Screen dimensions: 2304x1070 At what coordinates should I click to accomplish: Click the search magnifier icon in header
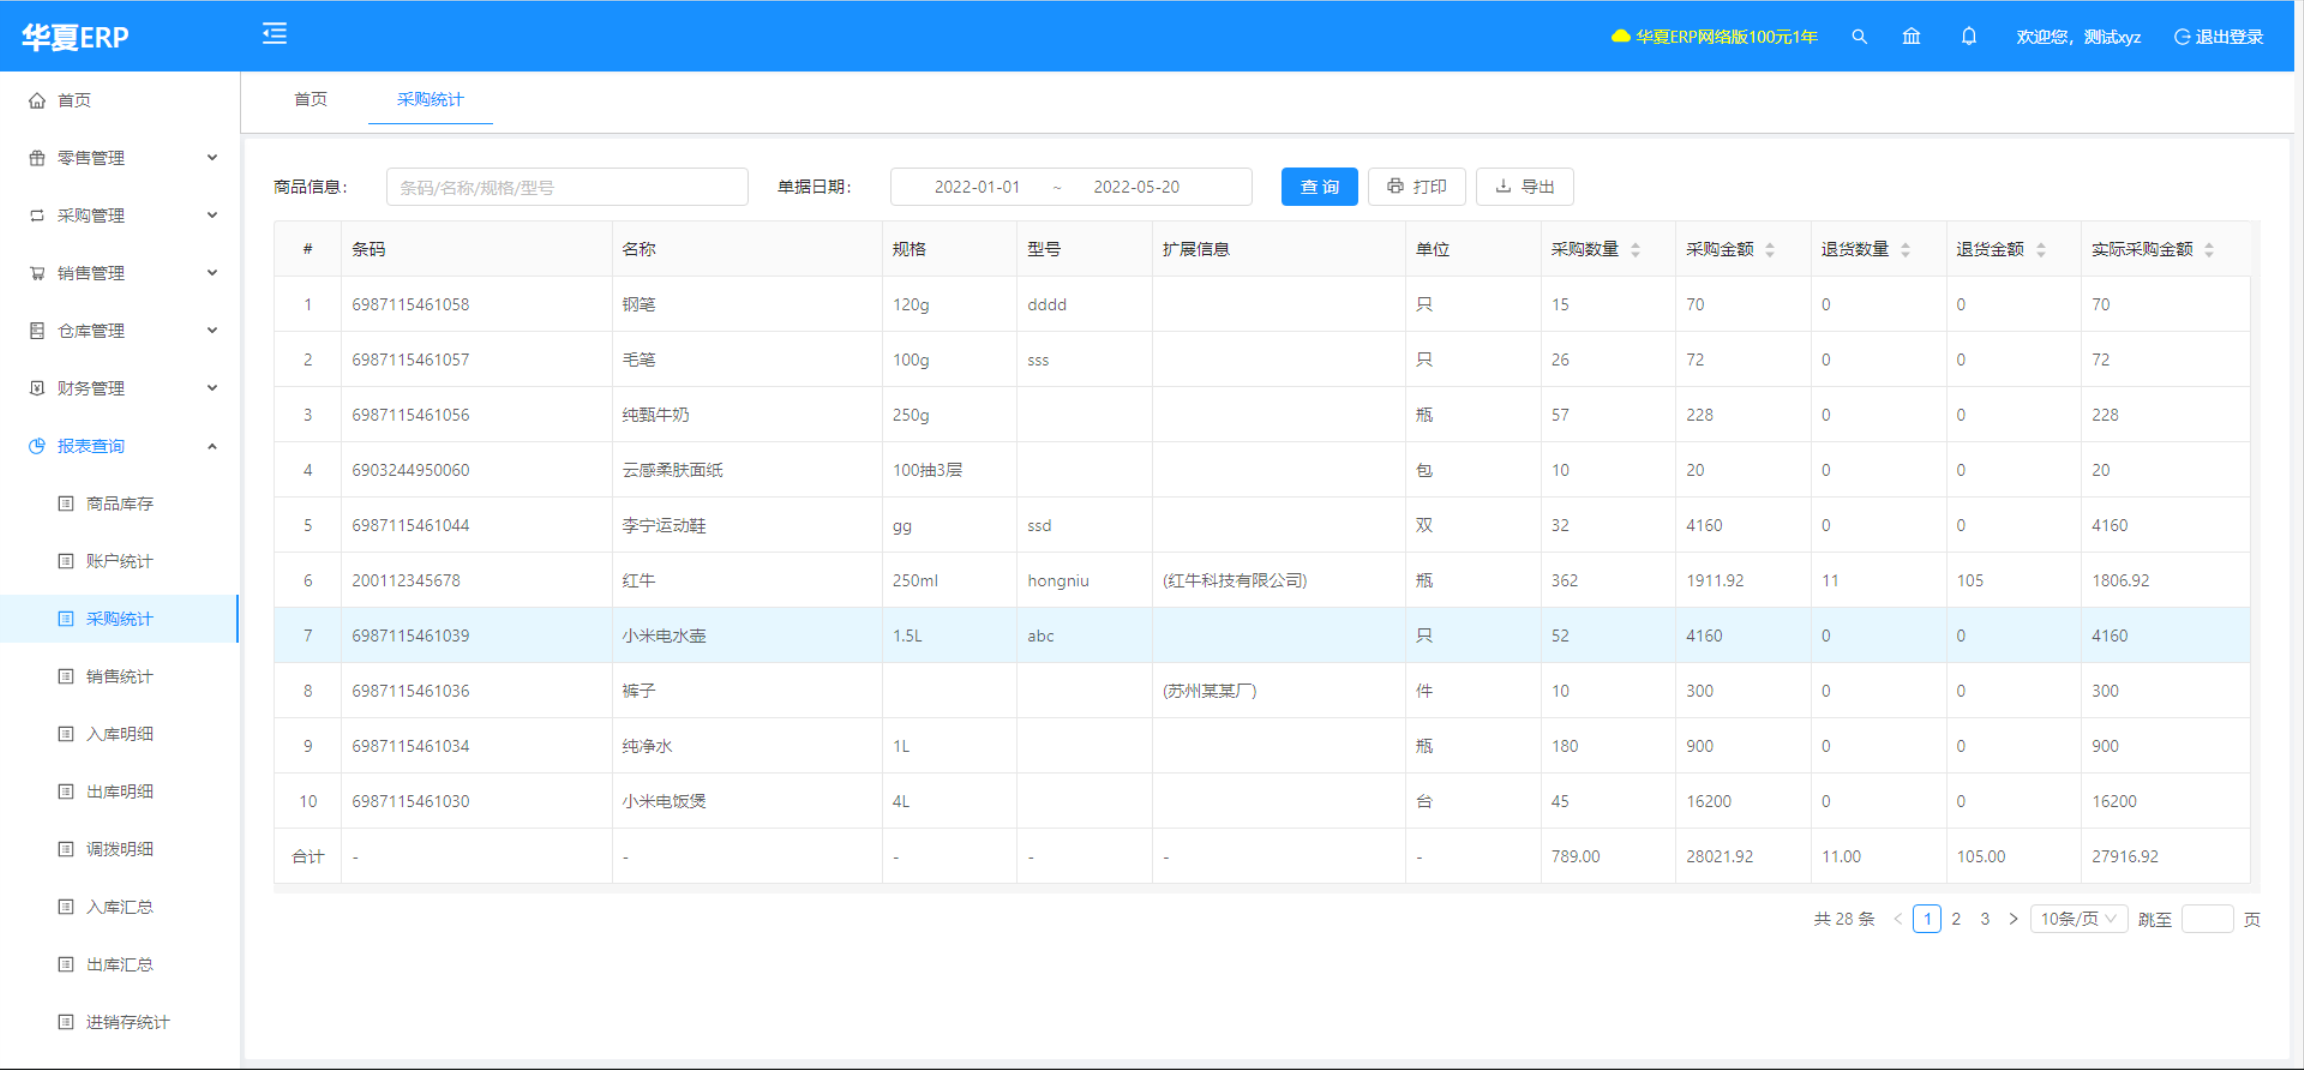(x=1859, y=37)
